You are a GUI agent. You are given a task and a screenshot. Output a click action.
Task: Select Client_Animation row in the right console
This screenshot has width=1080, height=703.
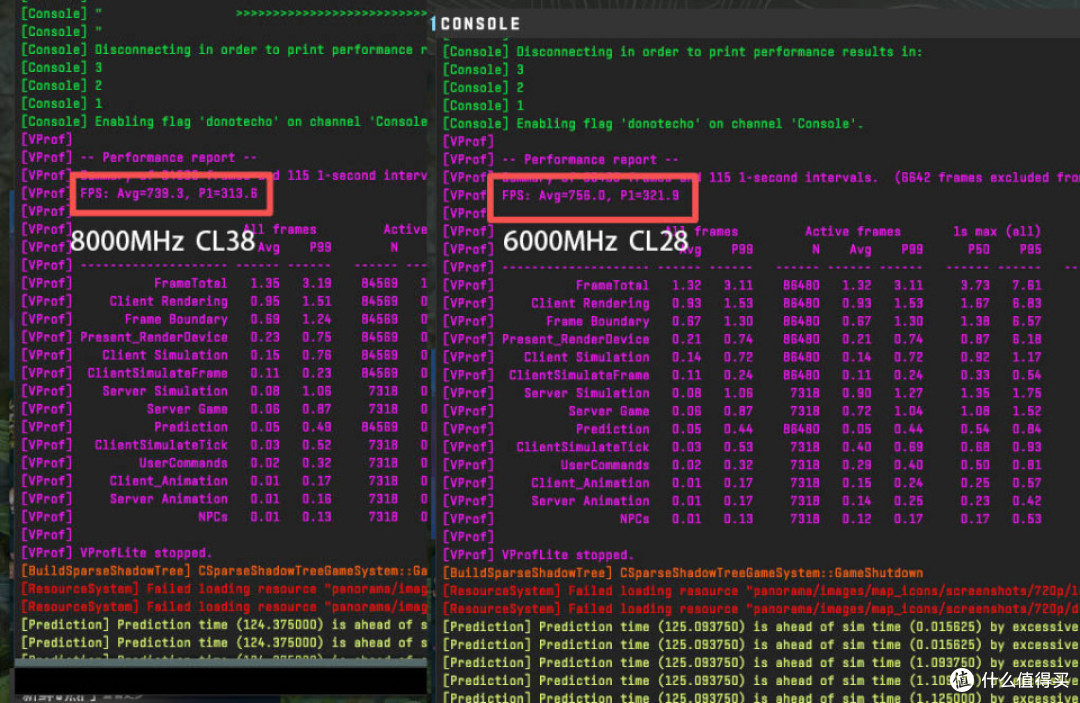pyautogui.click(x=742, y=483)
